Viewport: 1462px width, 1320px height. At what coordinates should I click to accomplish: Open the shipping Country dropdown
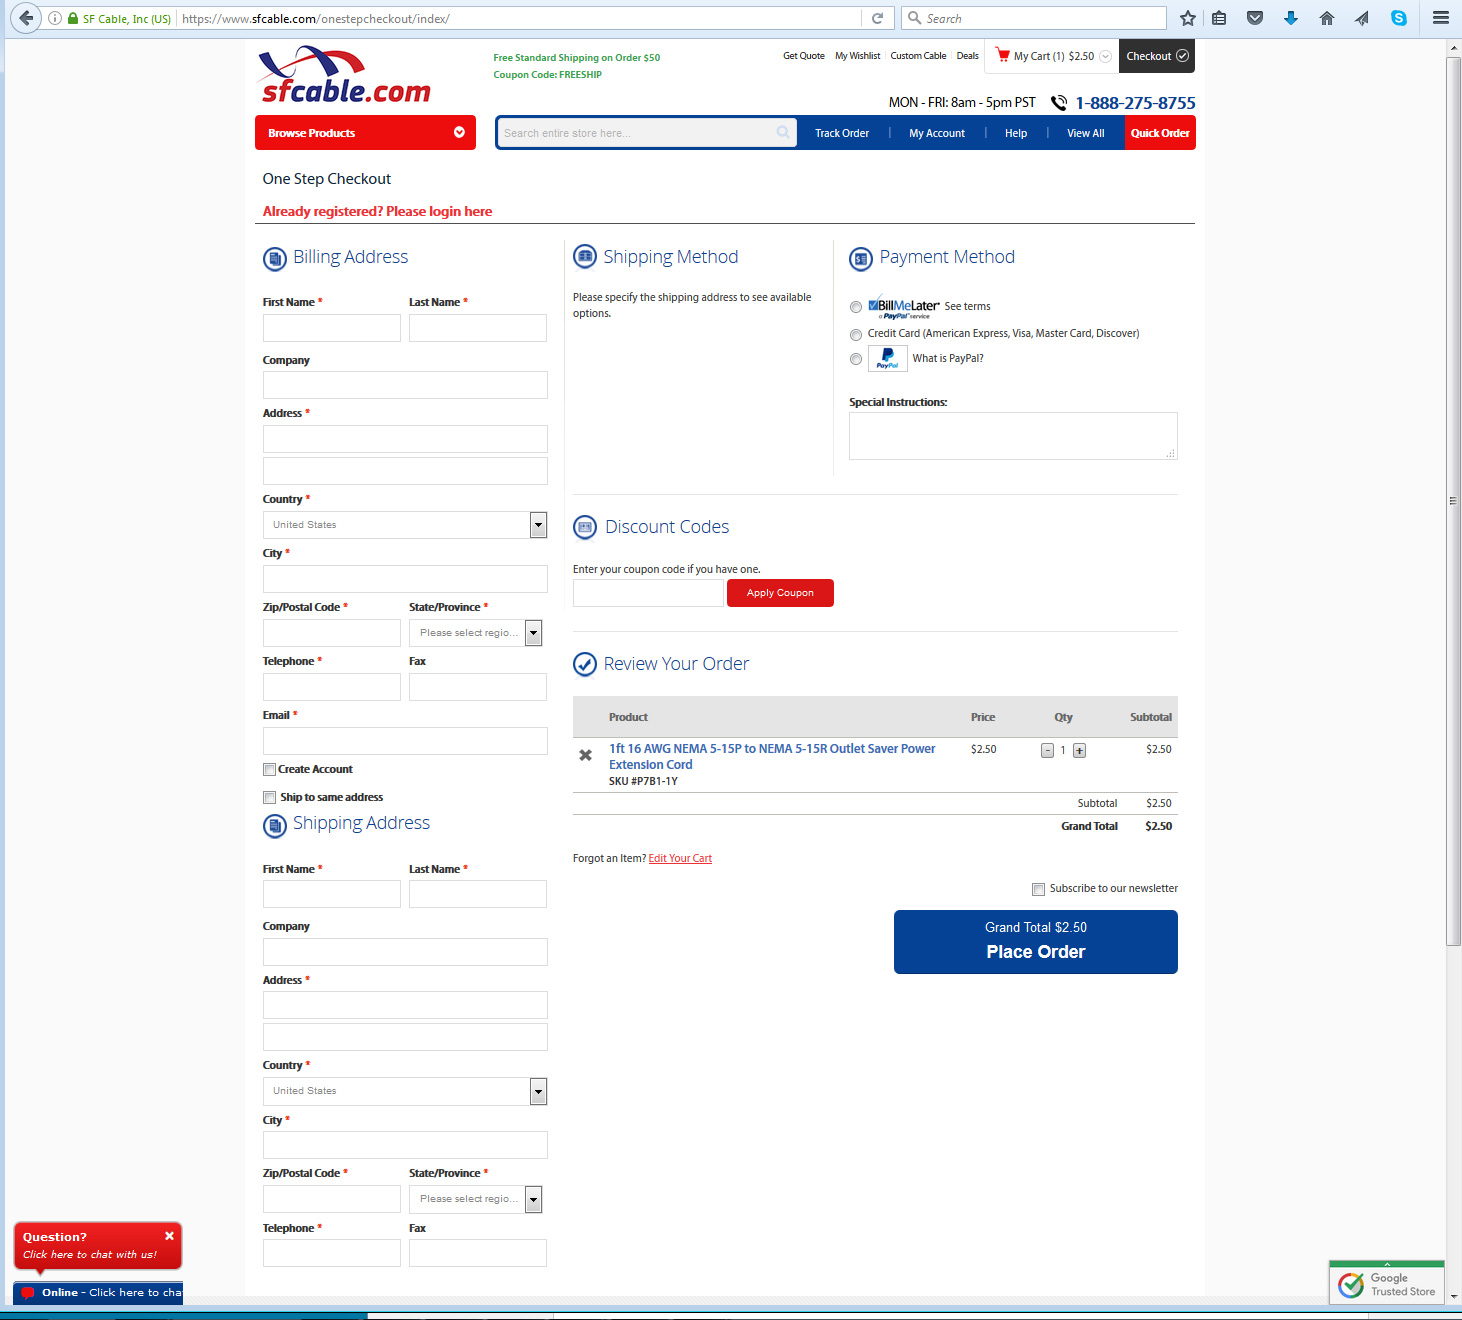(405, 1091)
